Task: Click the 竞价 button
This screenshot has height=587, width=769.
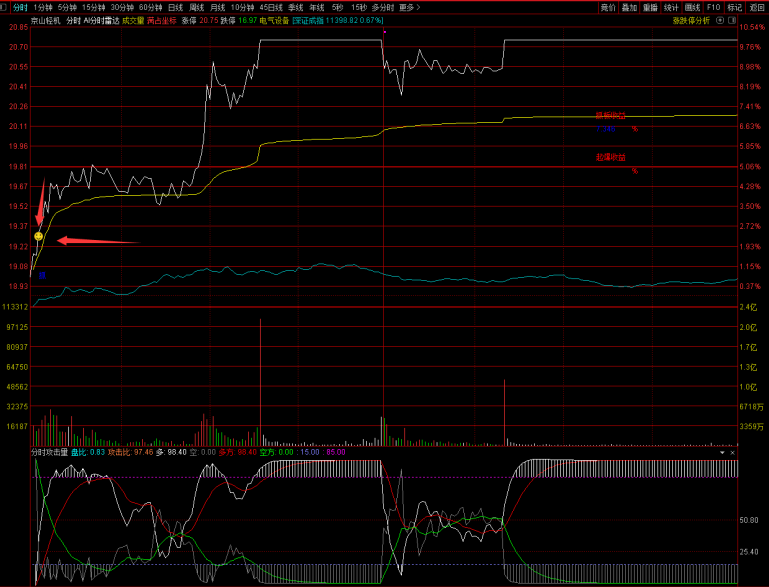Action: click(x=608, y=7)
